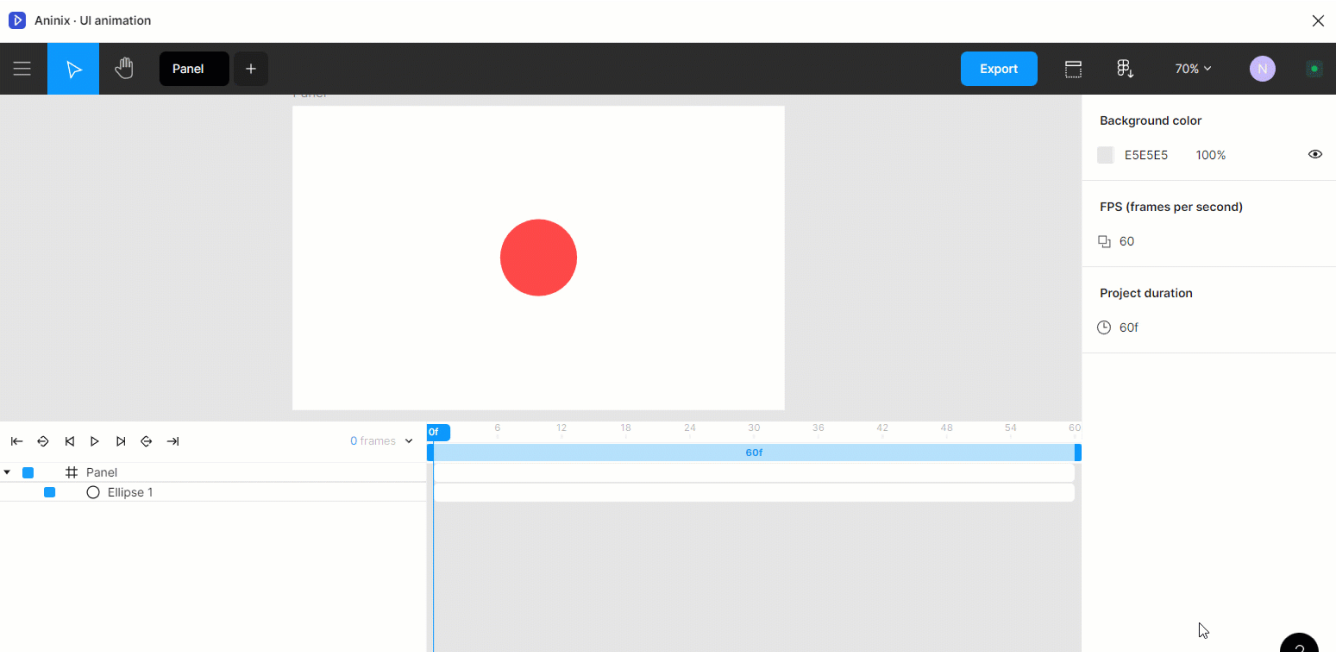
Task: Select the Ellipse 1 layer in the list
Action: click(x=130, y=492)
